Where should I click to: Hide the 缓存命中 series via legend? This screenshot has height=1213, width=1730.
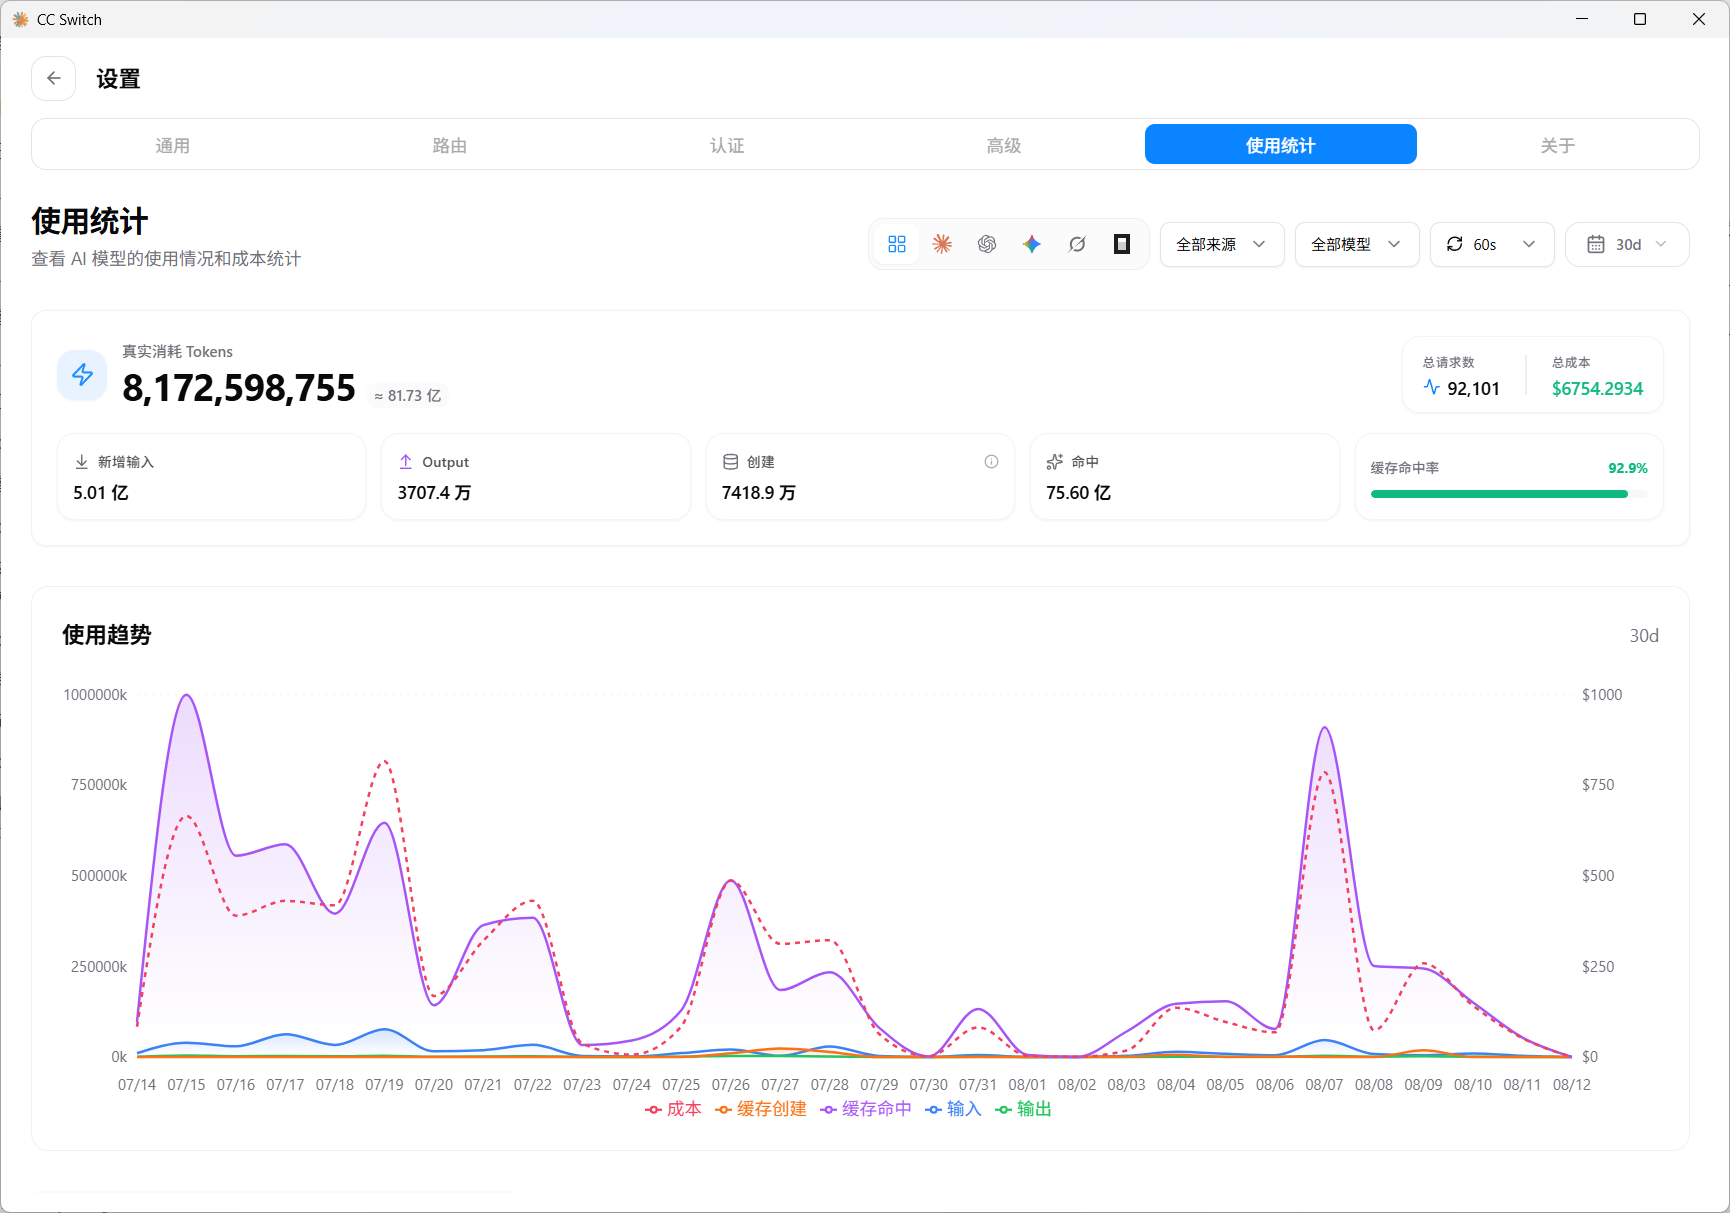coord(866,1109)
